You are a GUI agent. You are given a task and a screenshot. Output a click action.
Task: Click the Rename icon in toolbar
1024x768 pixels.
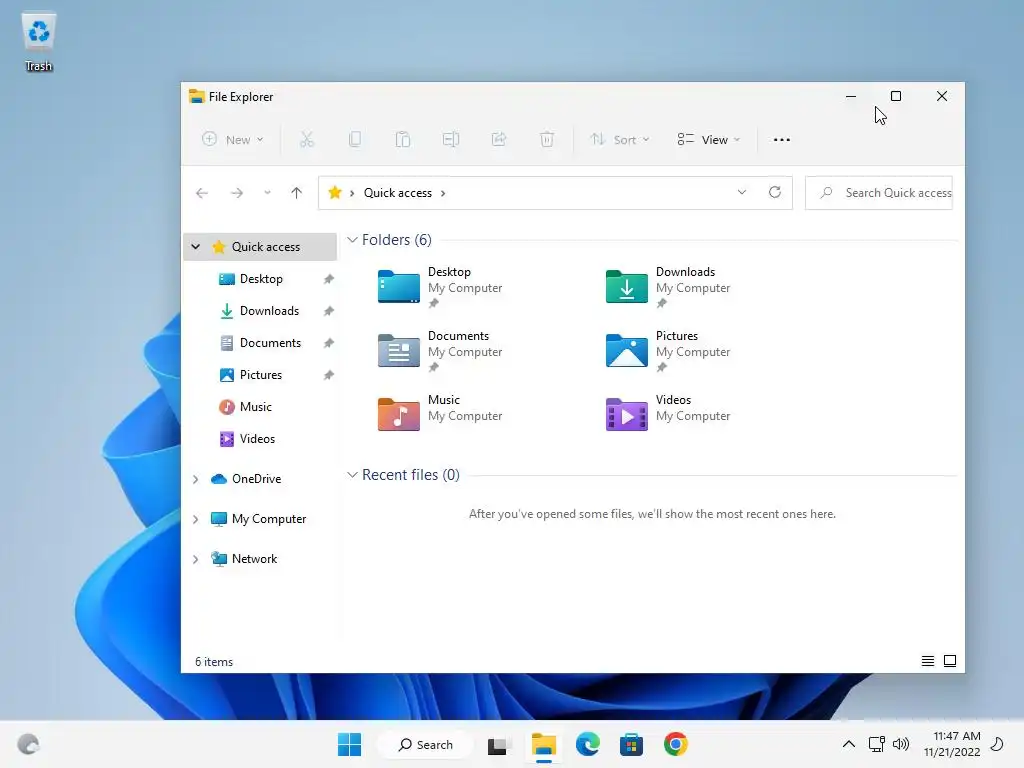[451, 139]
